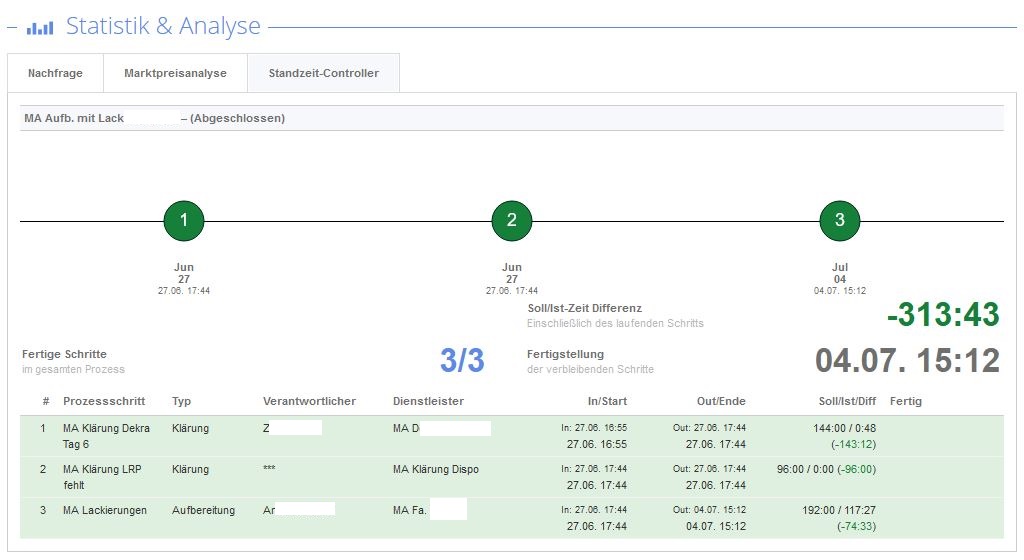Click the Aufbereitung type cell
This screenshot has width=1024, height=560.
[203, 510]
